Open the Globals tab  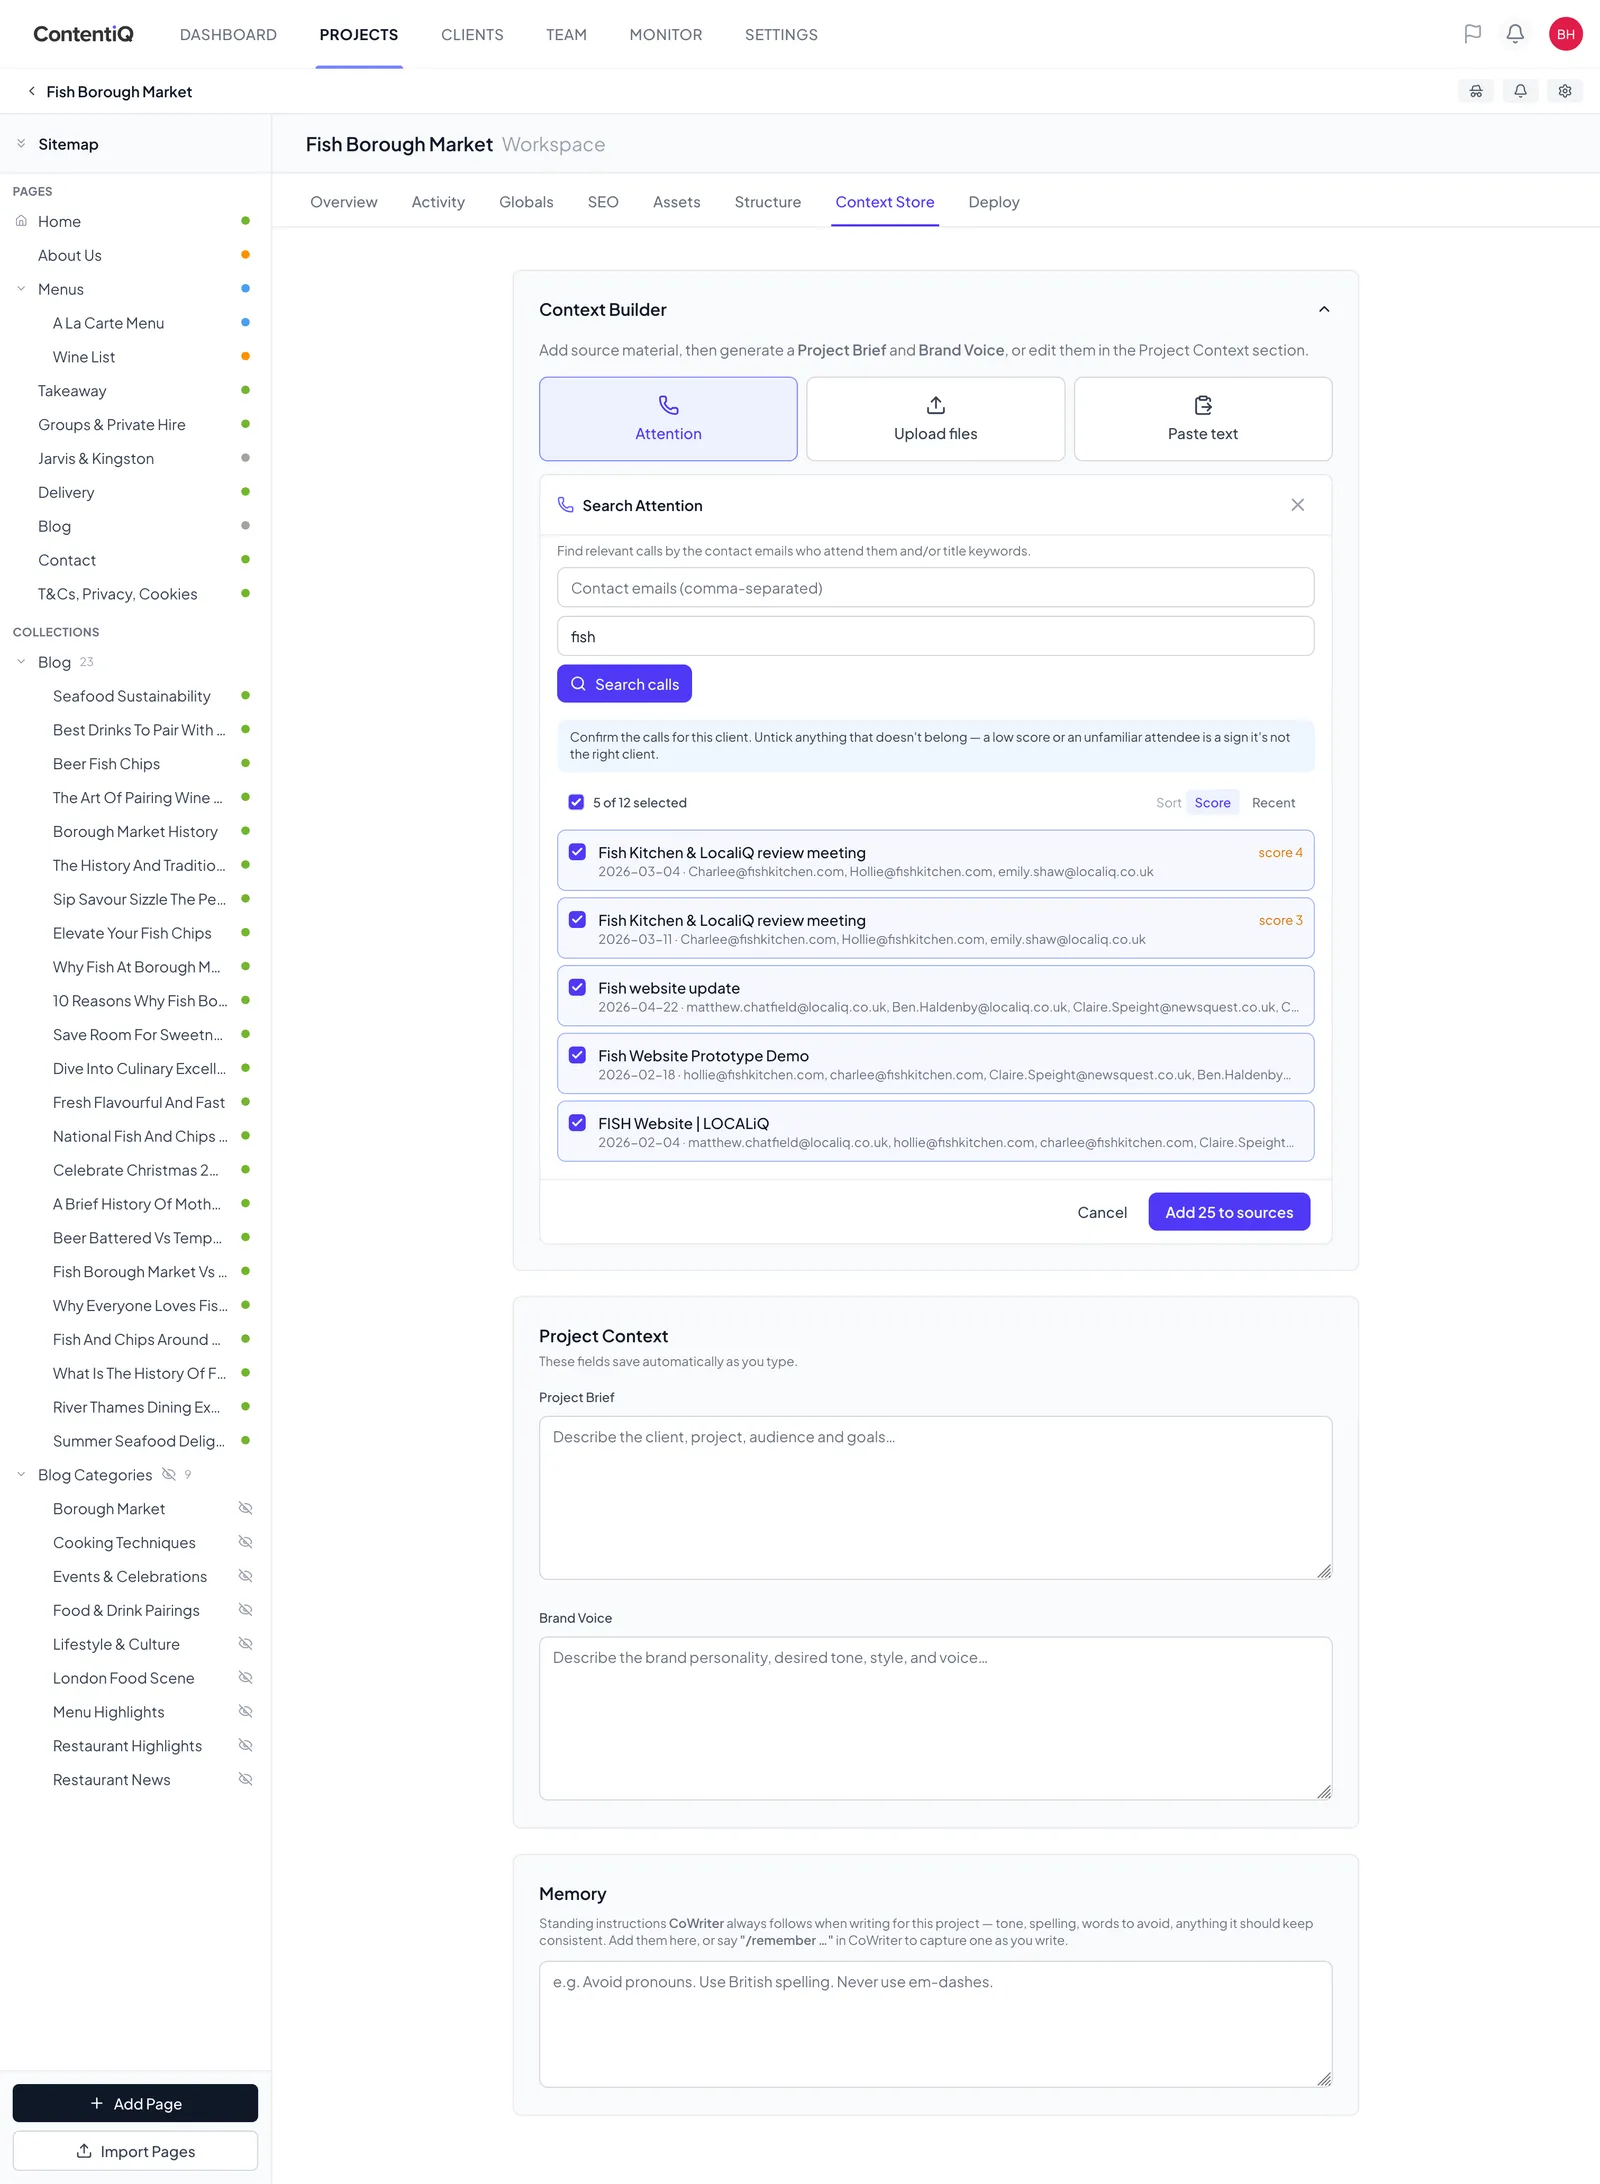[526, 202]
